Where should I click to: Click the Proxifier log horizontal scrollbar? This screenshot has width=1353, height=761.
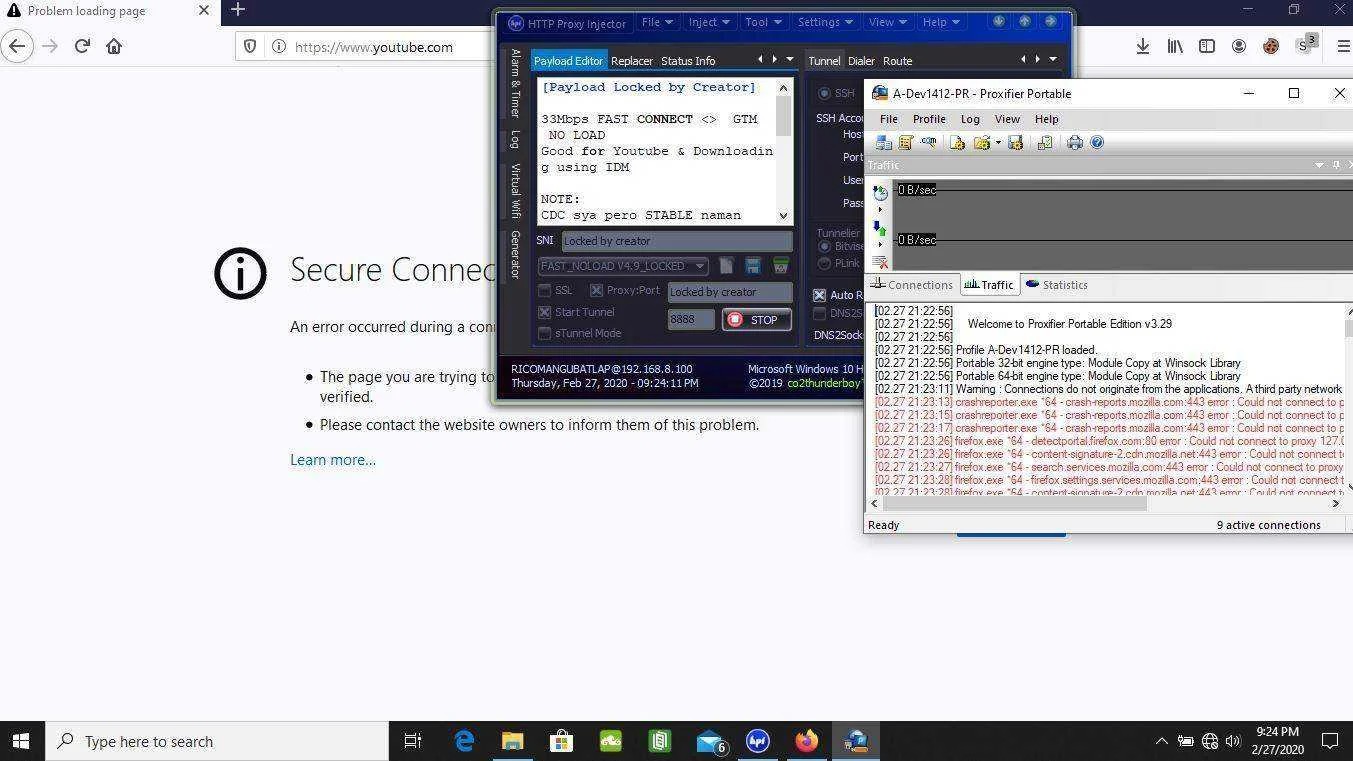[x=1013, y=504]
